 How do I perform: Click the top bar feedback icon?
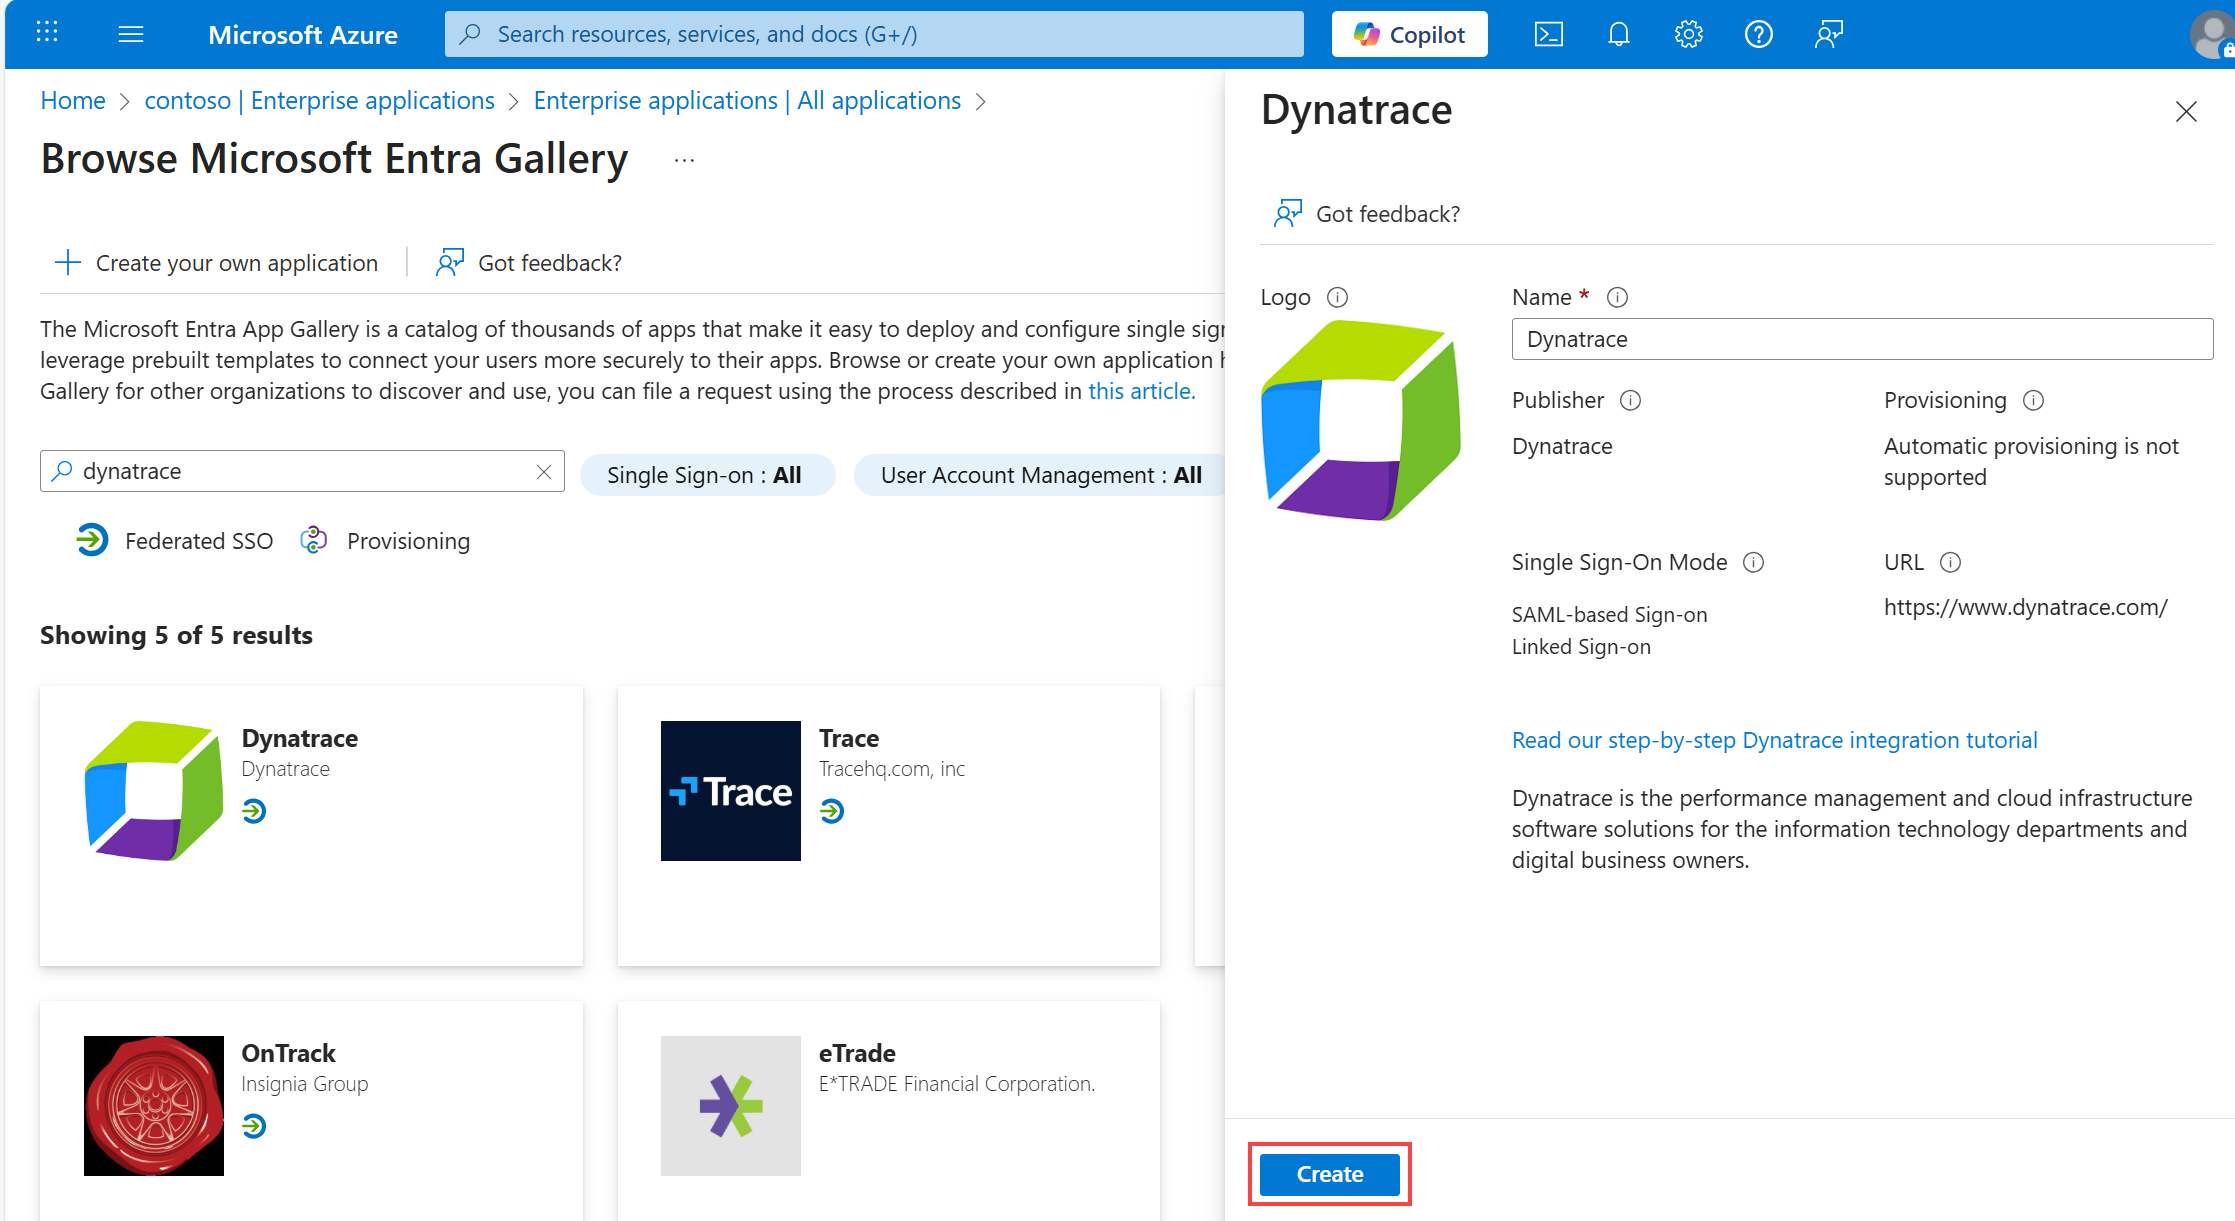pyautogui.click(x=1828, y=34)
